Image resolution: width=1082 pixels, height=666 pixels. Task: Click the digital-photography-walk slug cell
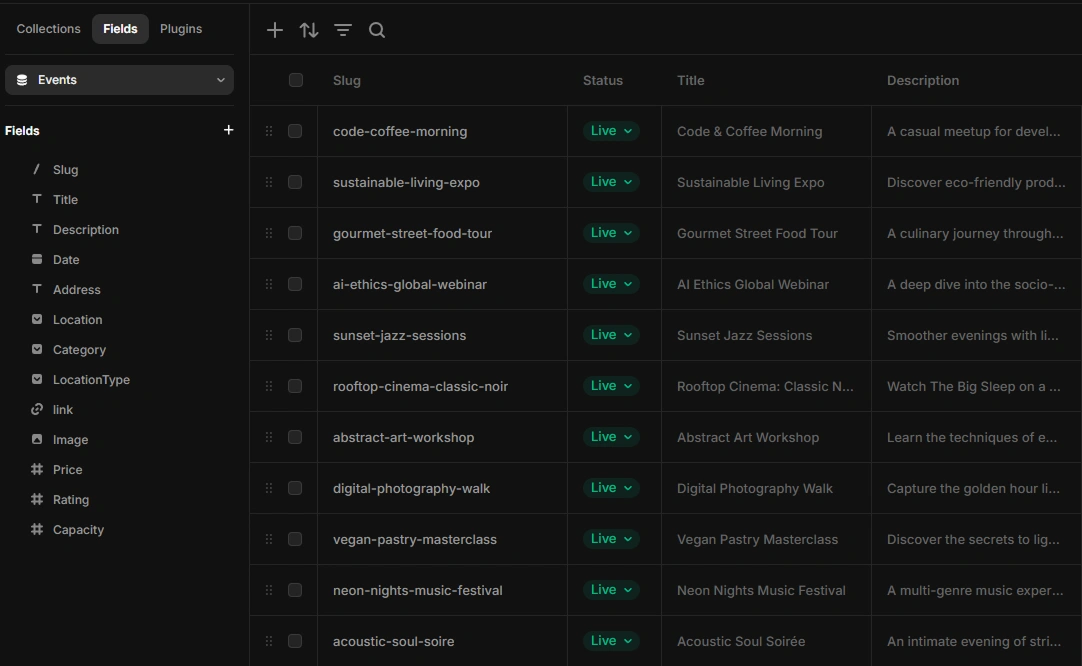(442, 488)
